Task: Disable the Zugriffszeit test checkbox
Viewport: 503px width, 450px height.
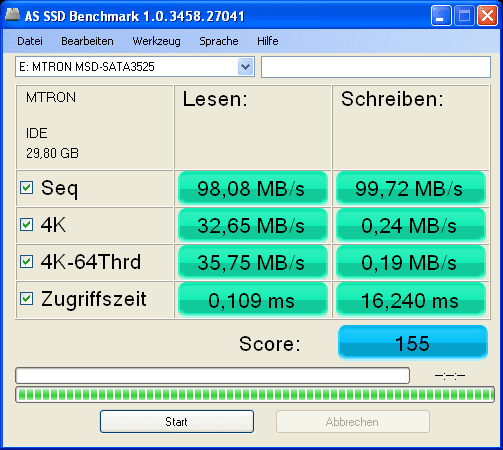Action: [x=26, y=299]
